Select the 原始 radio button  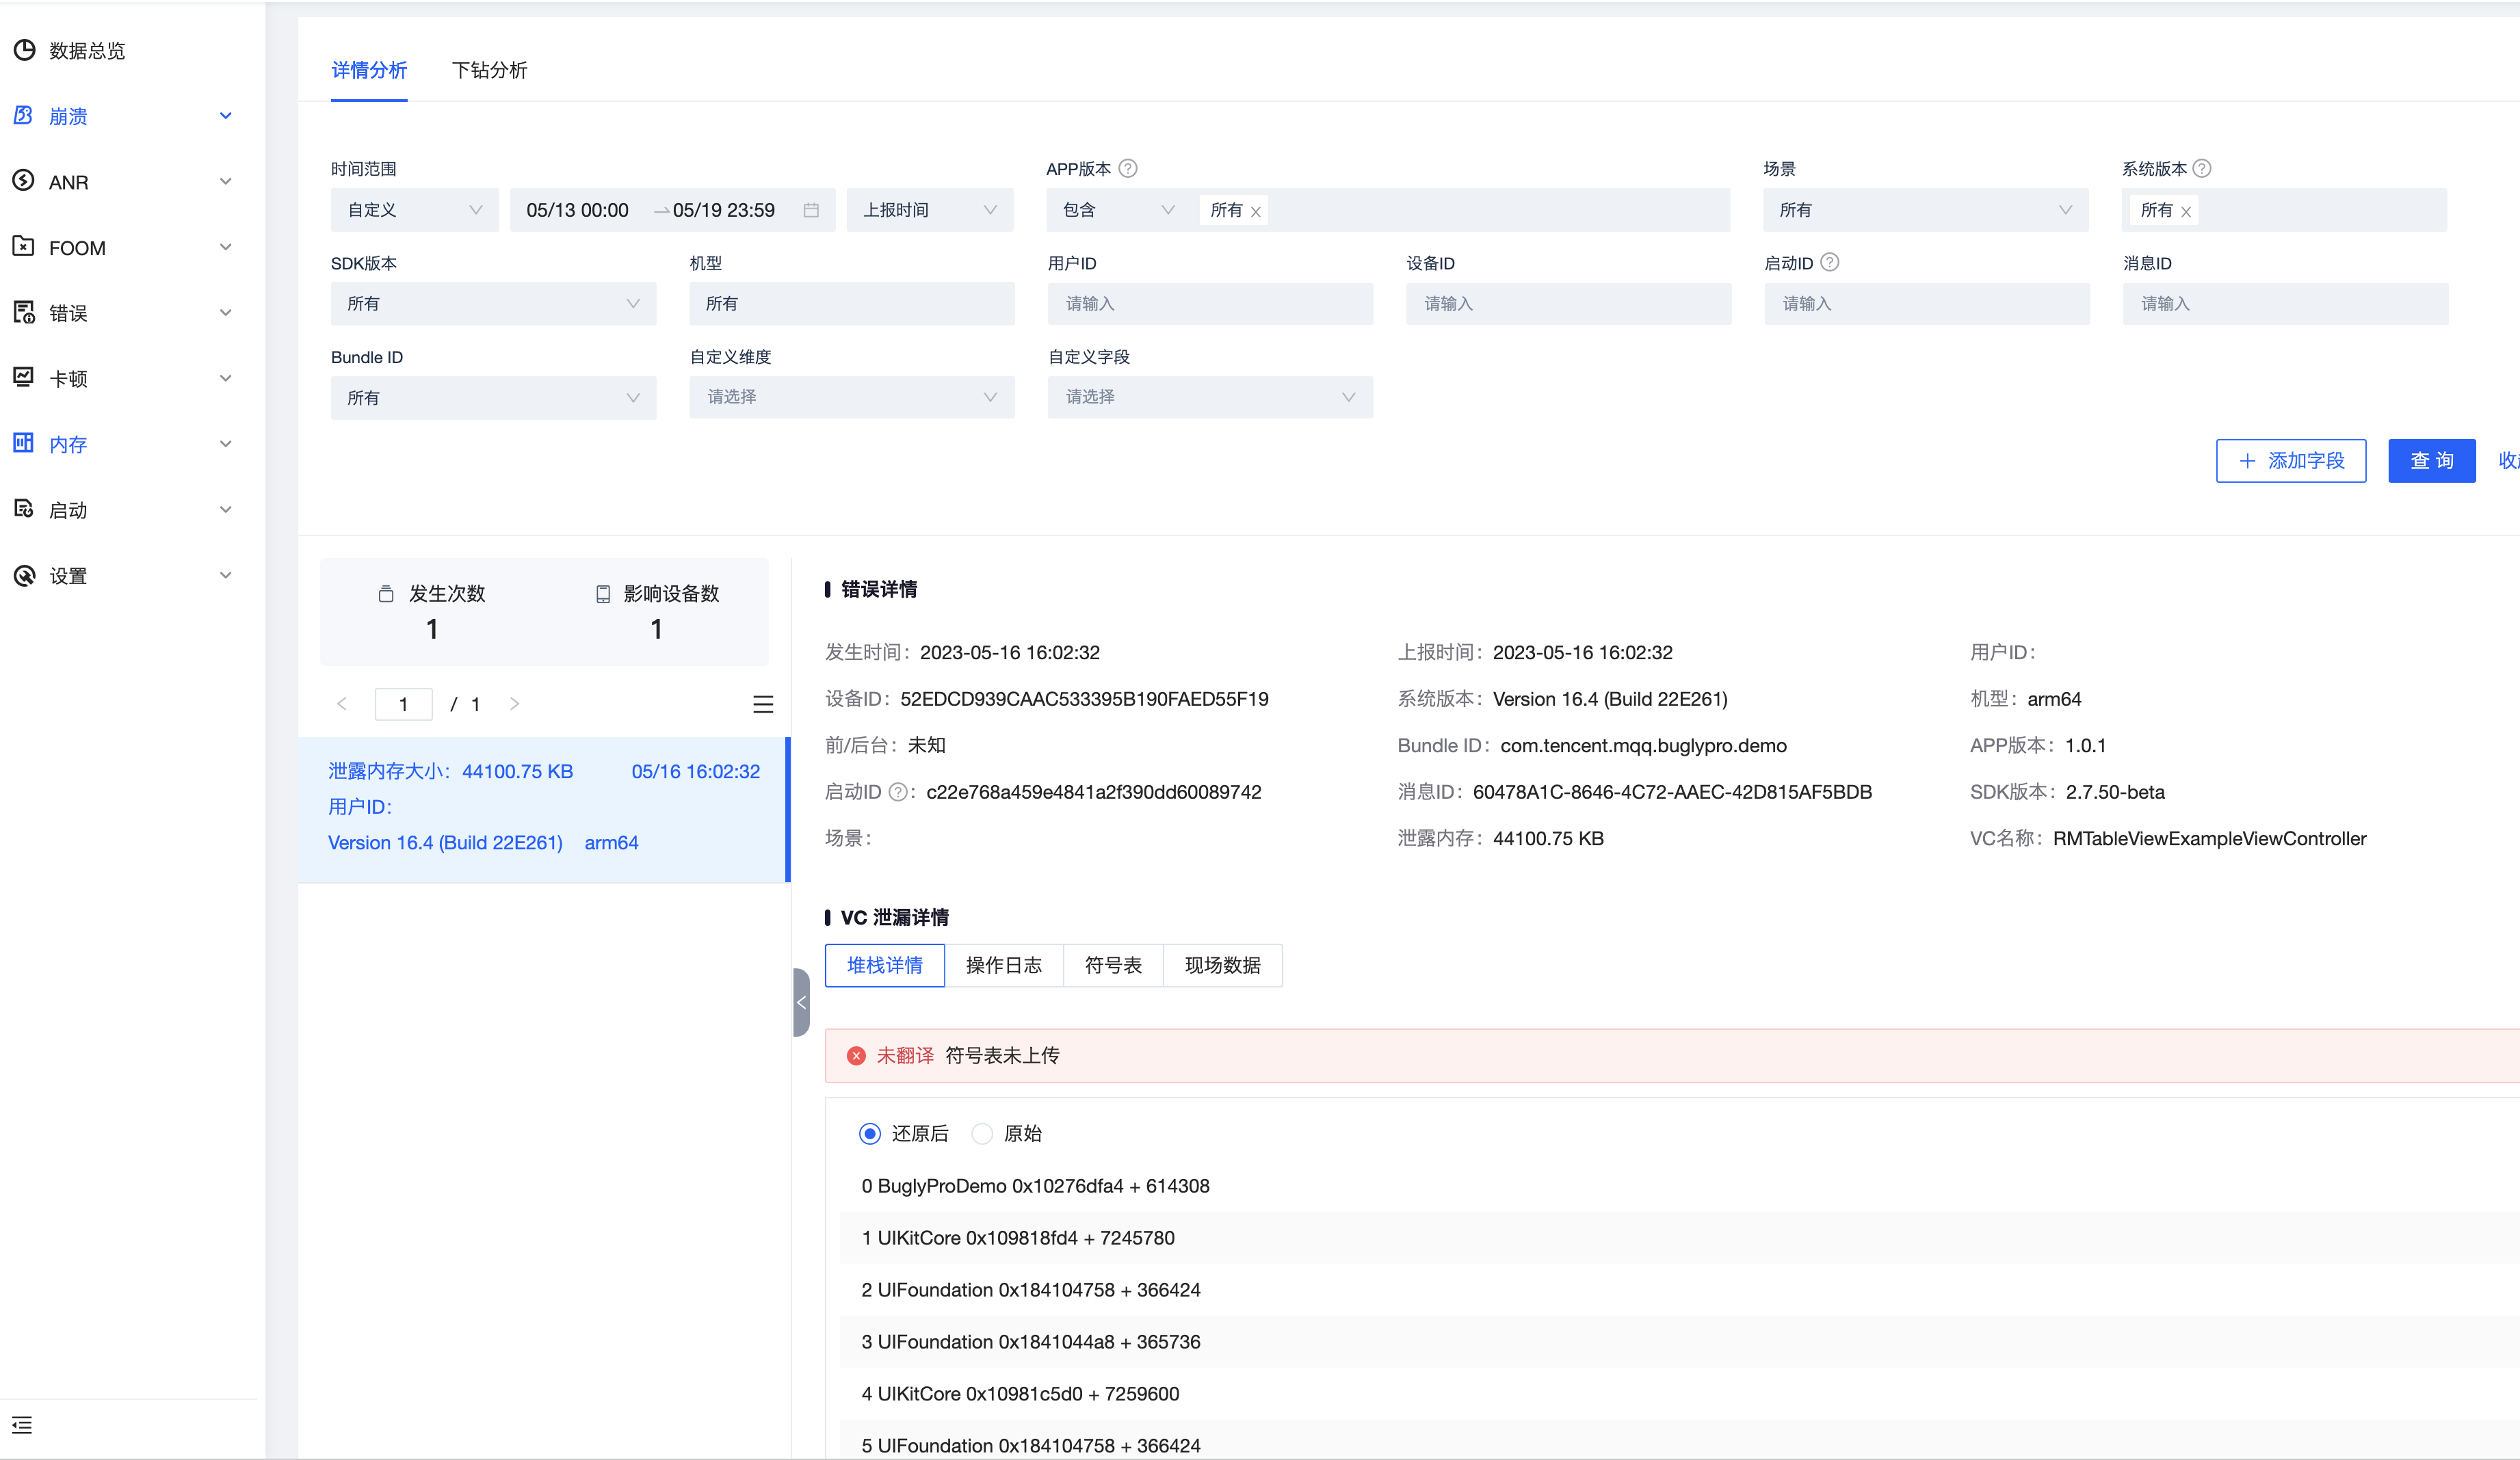pos(982,1133)
